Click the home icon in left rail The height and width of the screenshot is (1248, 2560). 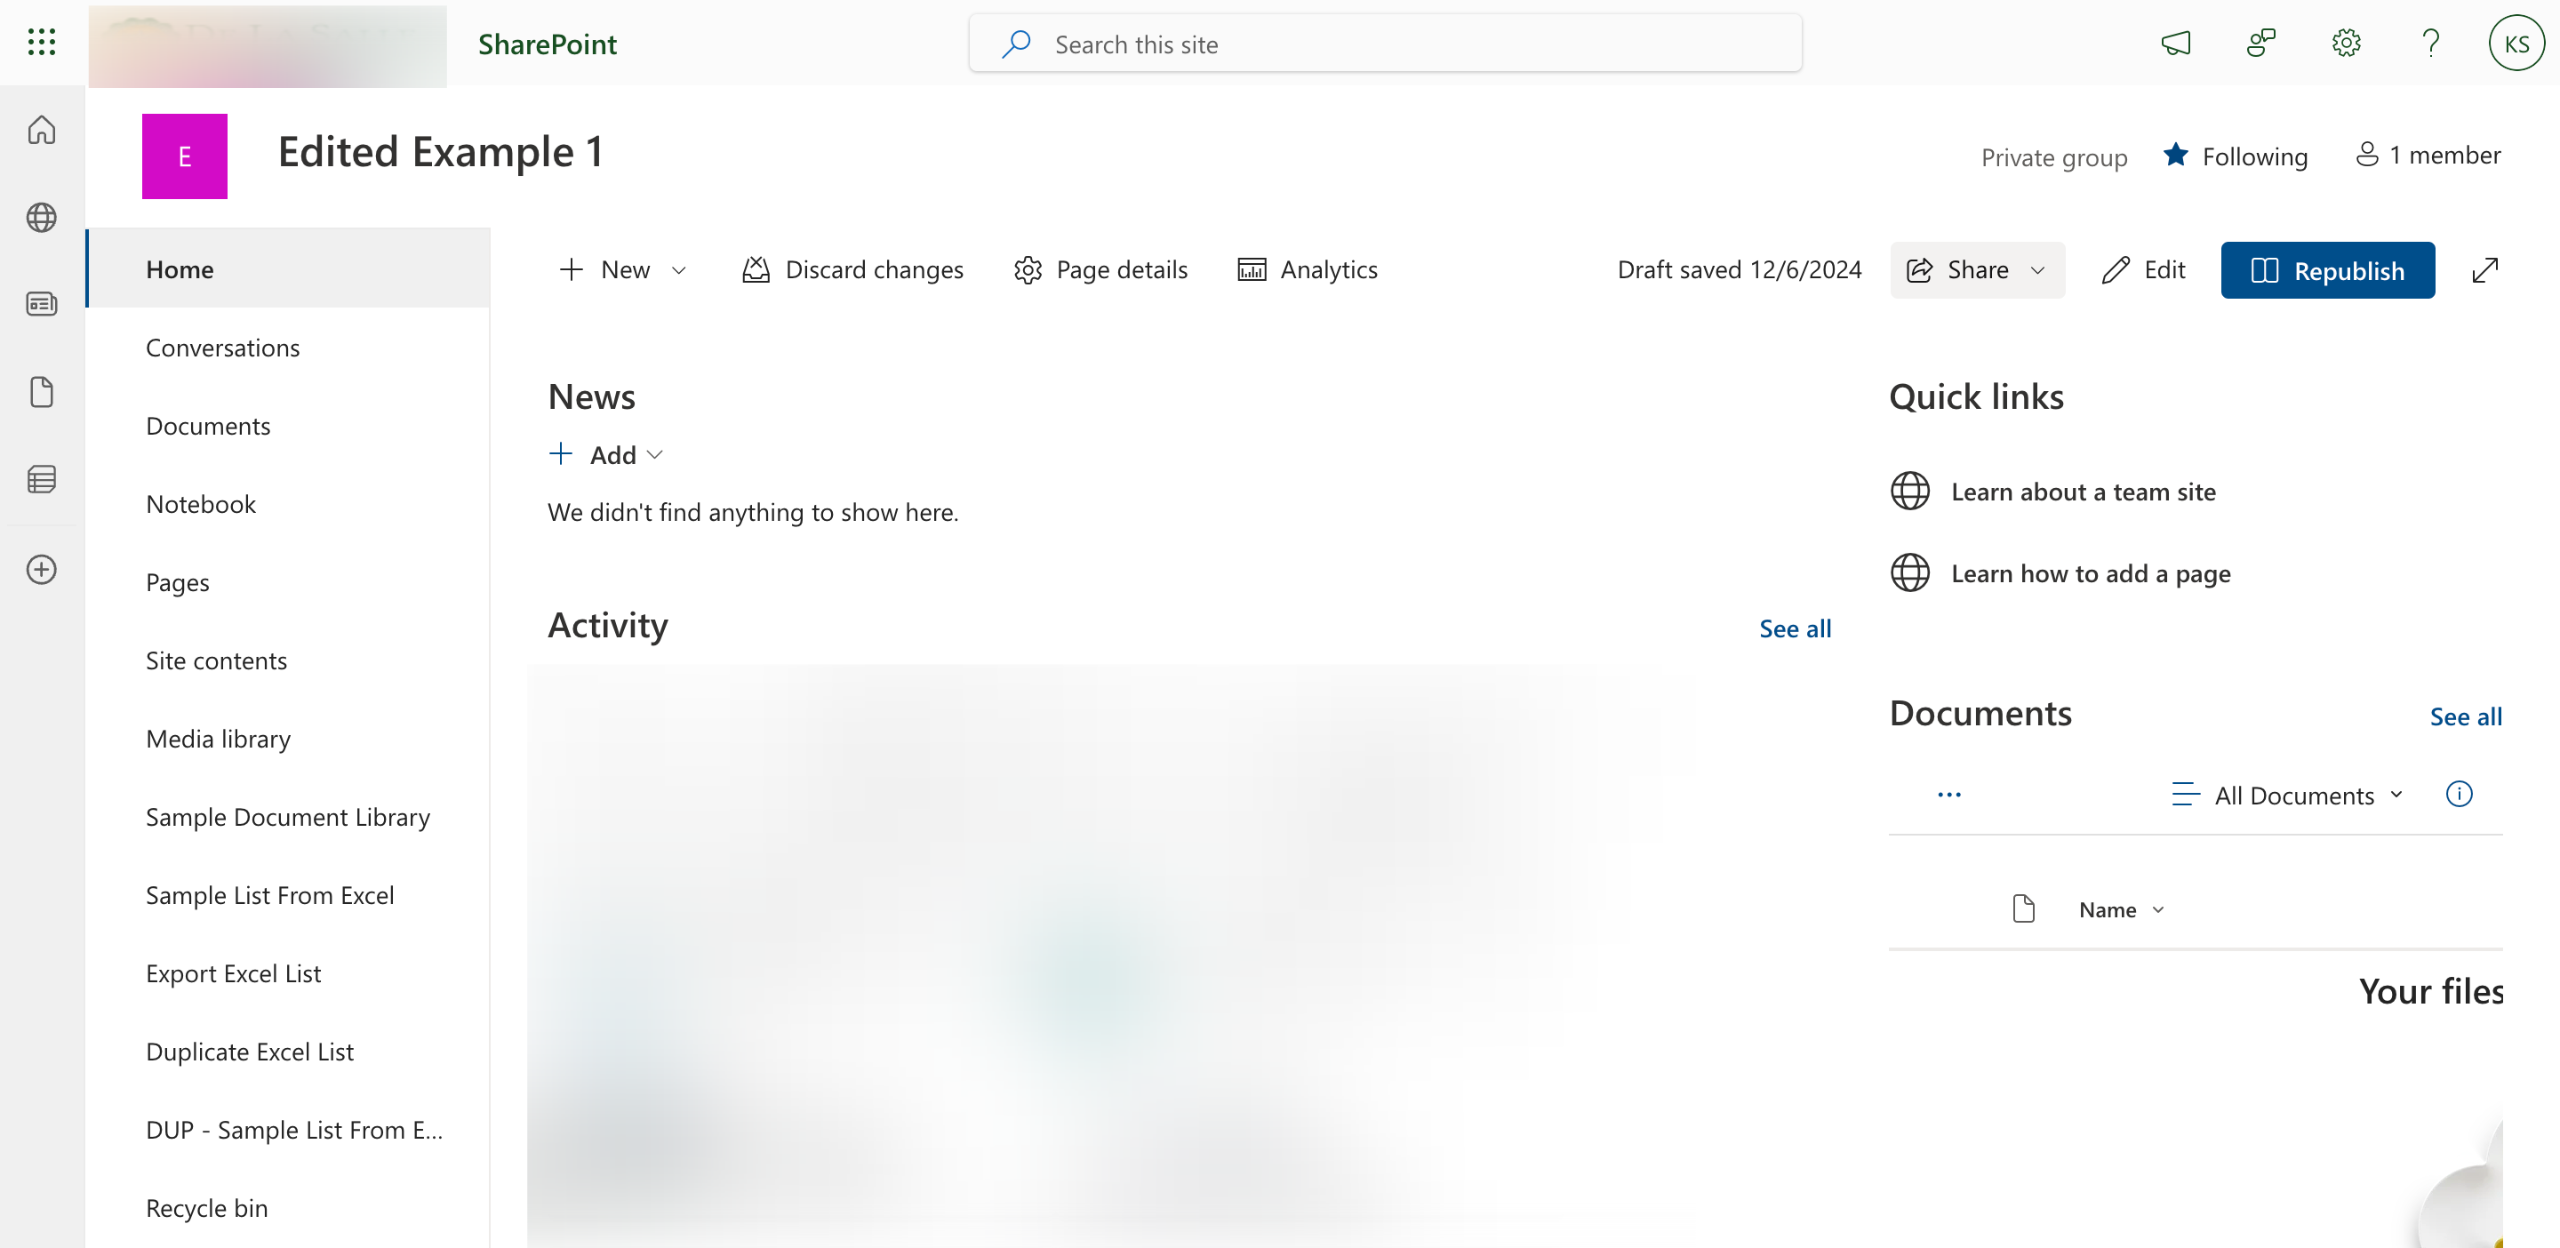click(x=41, y=130)
